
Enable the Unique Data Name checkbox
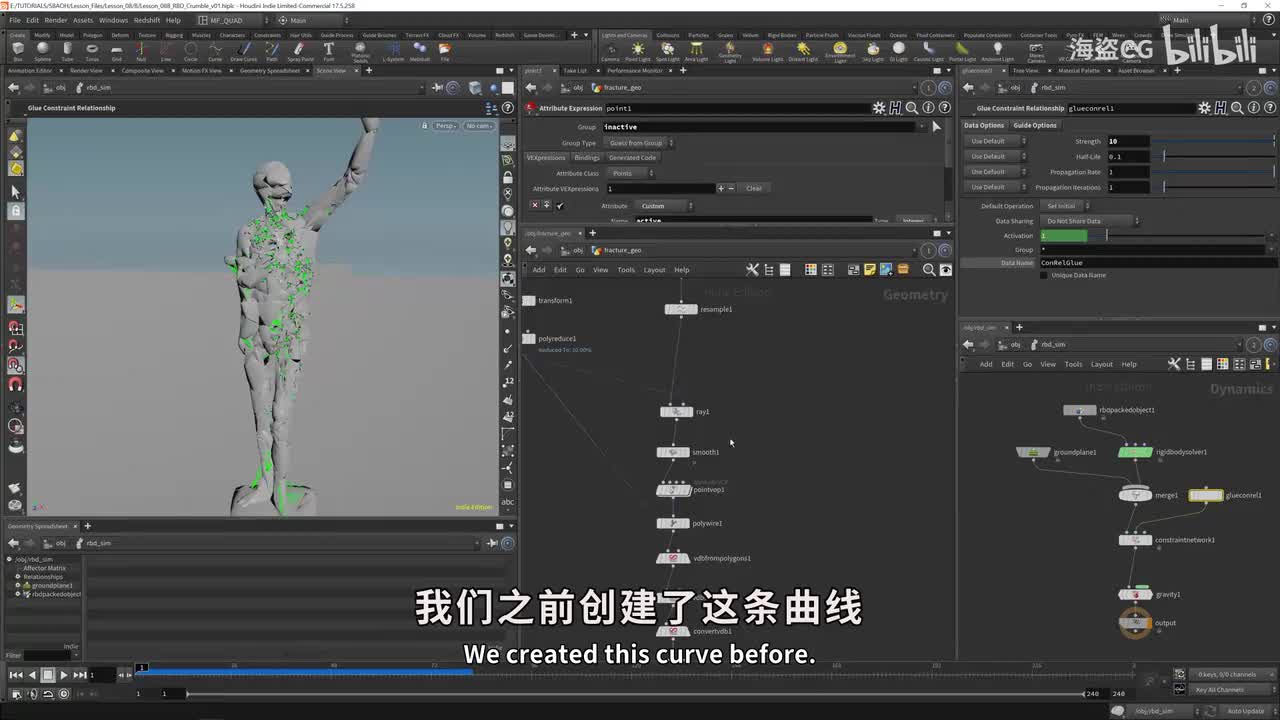pos(1044,275)
